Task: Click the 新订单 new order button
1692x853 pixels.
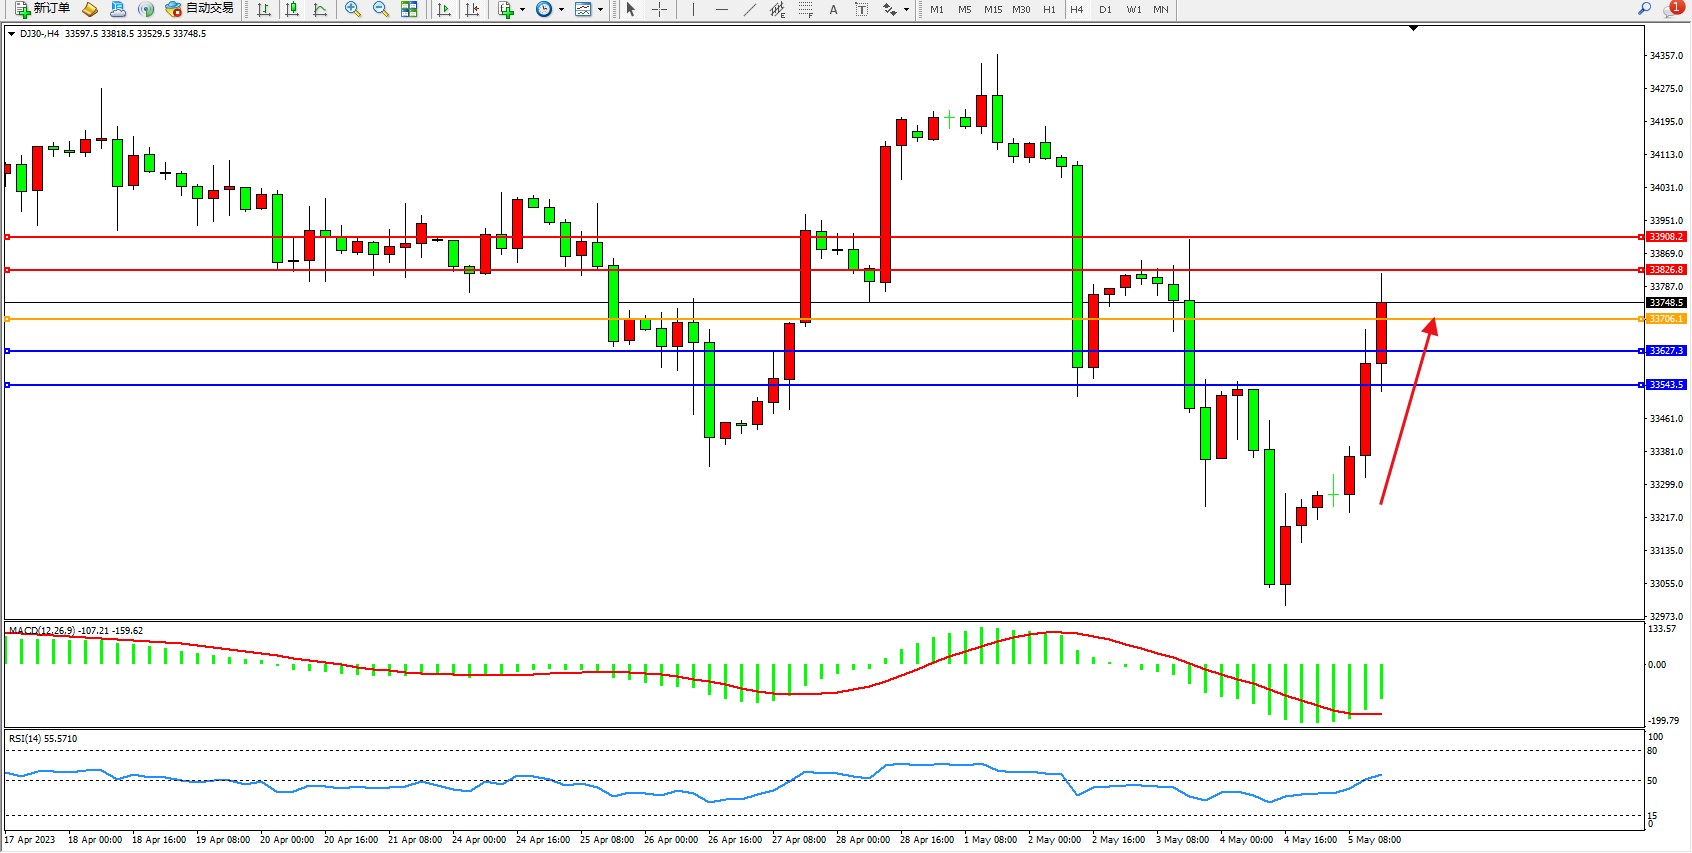Action: (43, 9)
